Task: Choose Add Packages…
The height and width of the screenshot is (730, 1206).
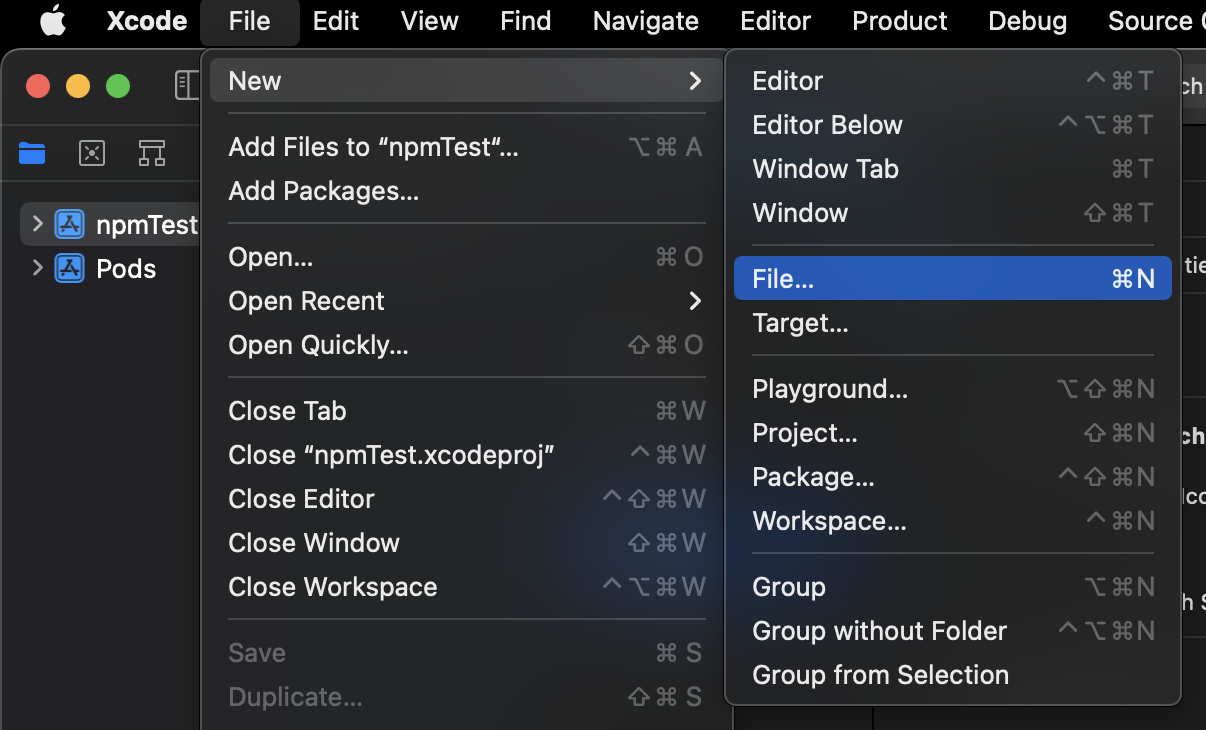Action: [466, 191]
